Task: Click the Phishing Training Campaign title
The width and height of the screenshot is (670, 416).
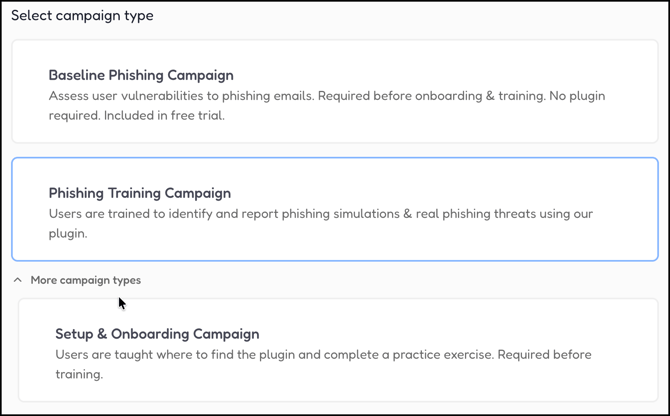Action: coord(139,193)
